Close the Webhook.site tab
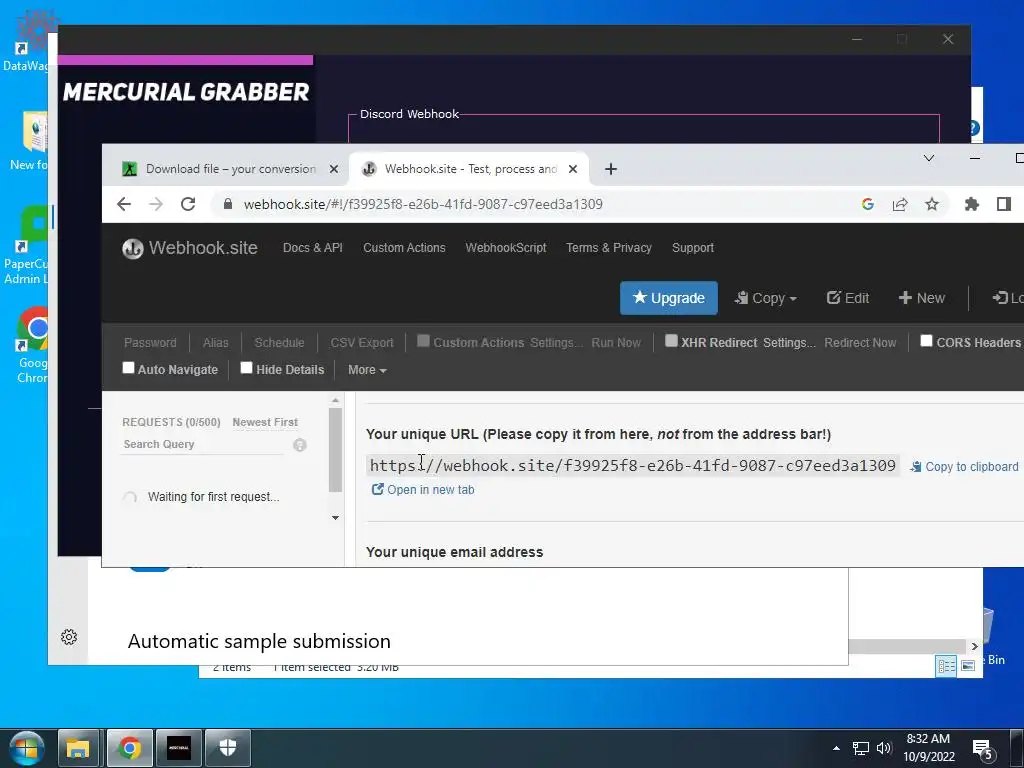Viewport: 1024px width, 768px height. [573, 169]
